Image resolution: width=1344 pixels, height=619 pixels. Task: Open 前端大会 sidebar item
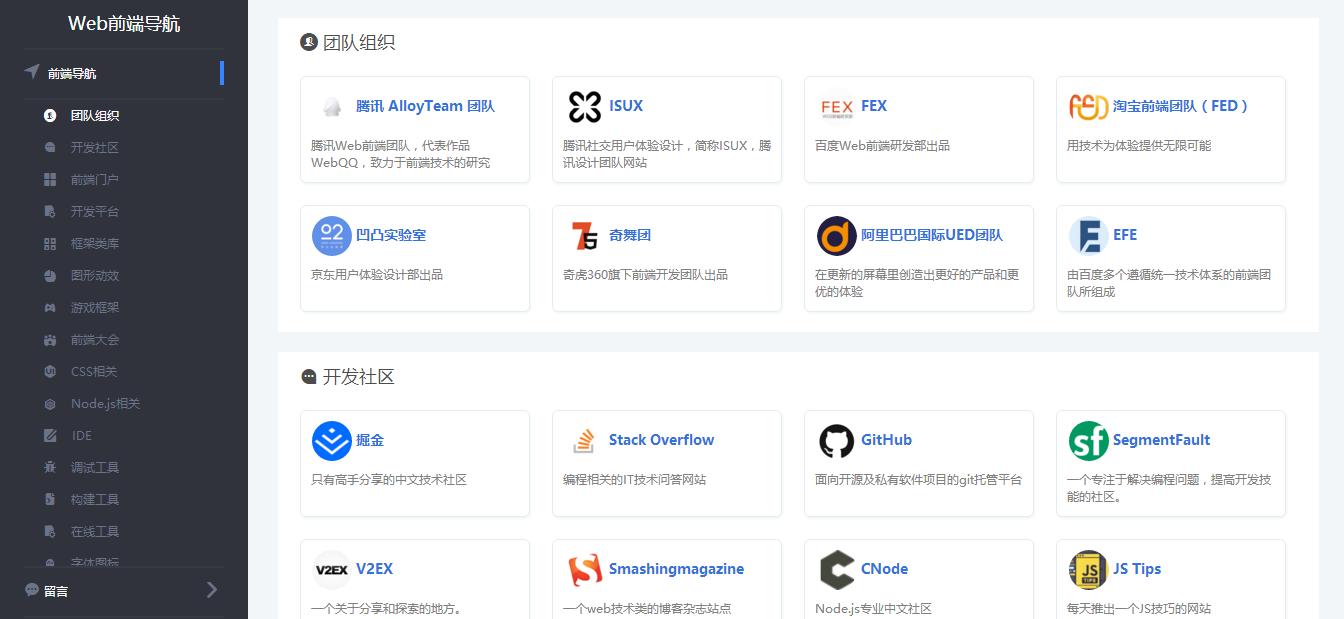coord(95,340)
